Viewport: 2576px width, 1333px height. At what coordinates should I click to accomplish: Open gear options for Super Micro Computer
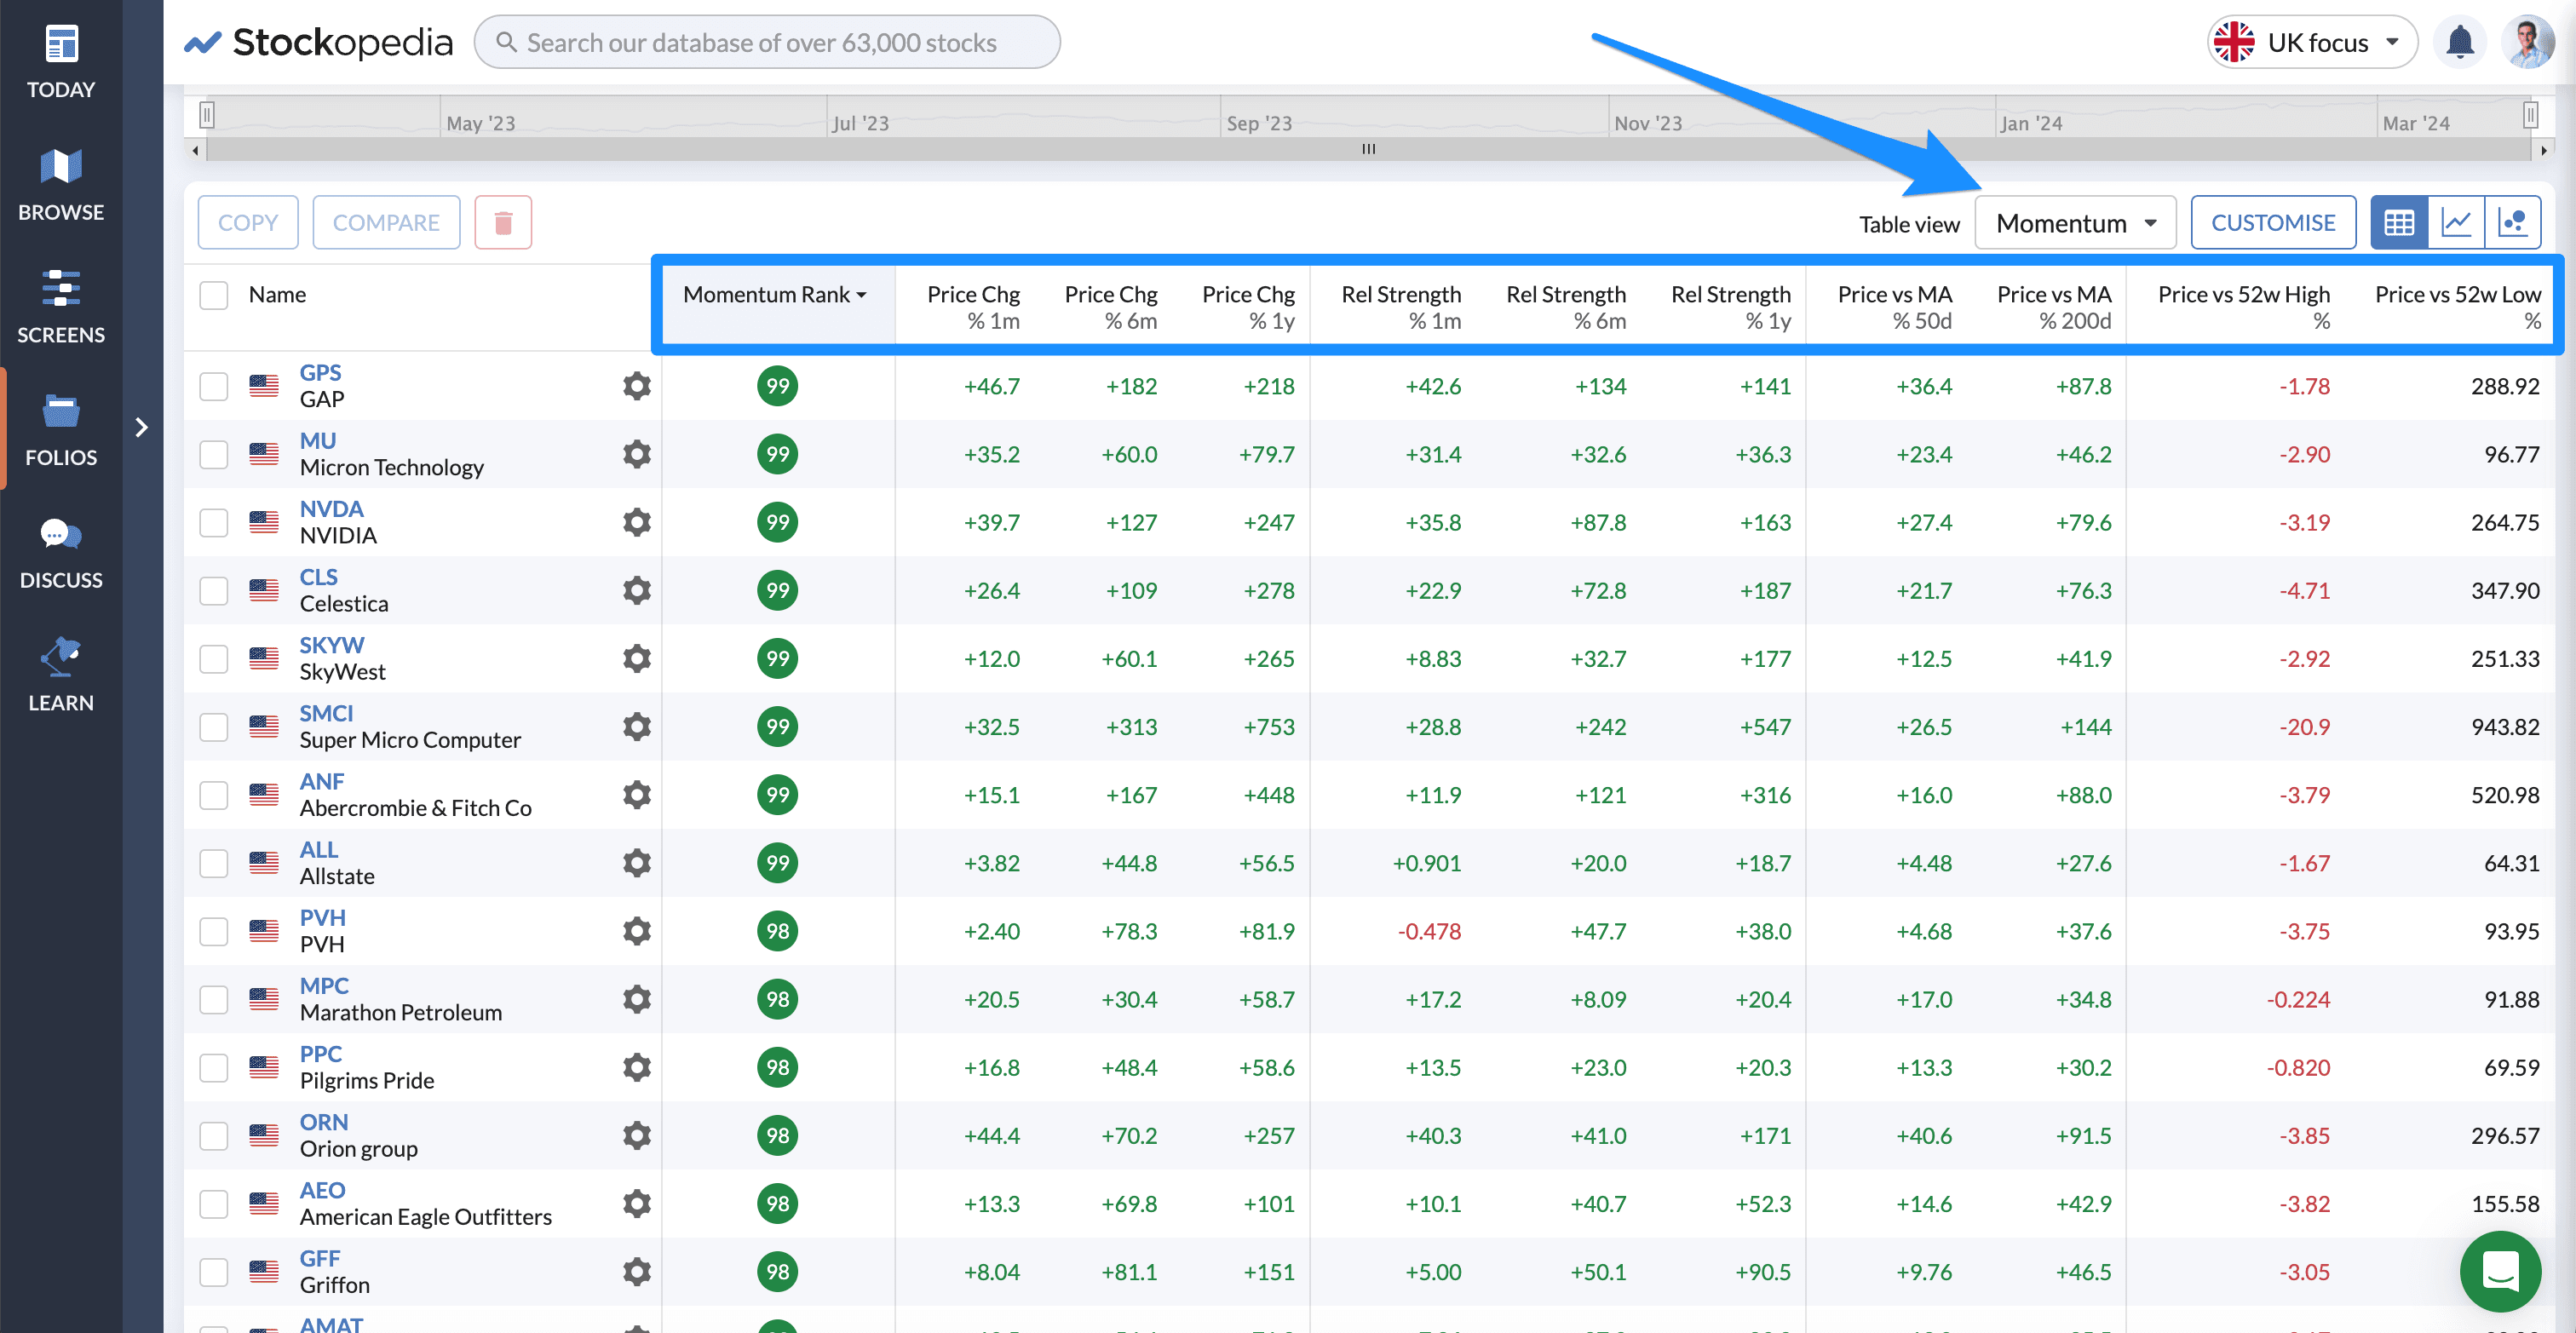coord(636,727)
